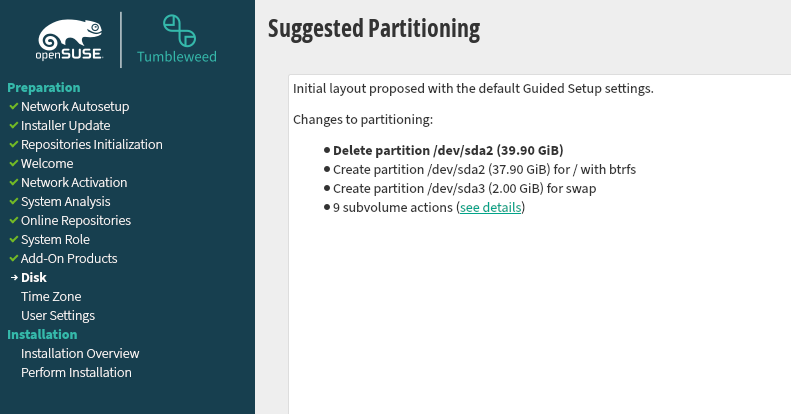Click the Network Activation step label

click(x=74, y=182)
